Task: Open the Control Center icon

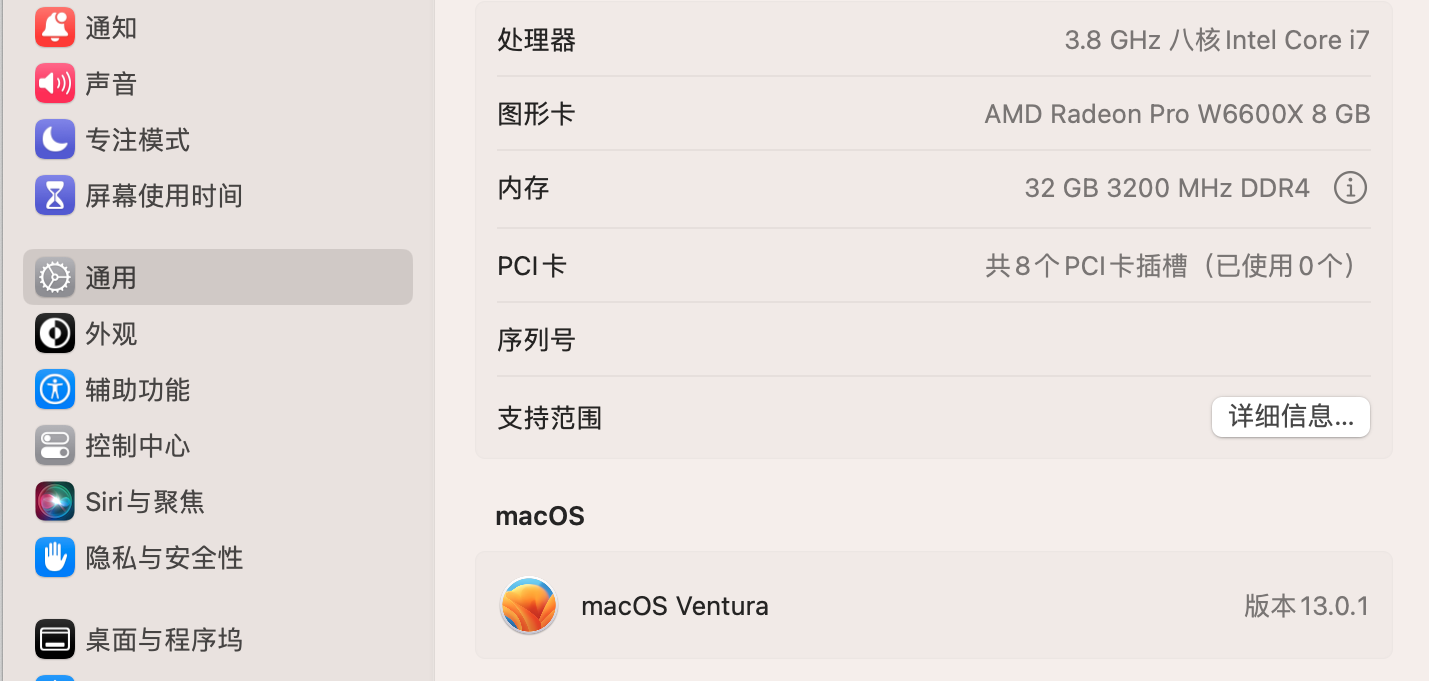Action: tap(55, 446)
